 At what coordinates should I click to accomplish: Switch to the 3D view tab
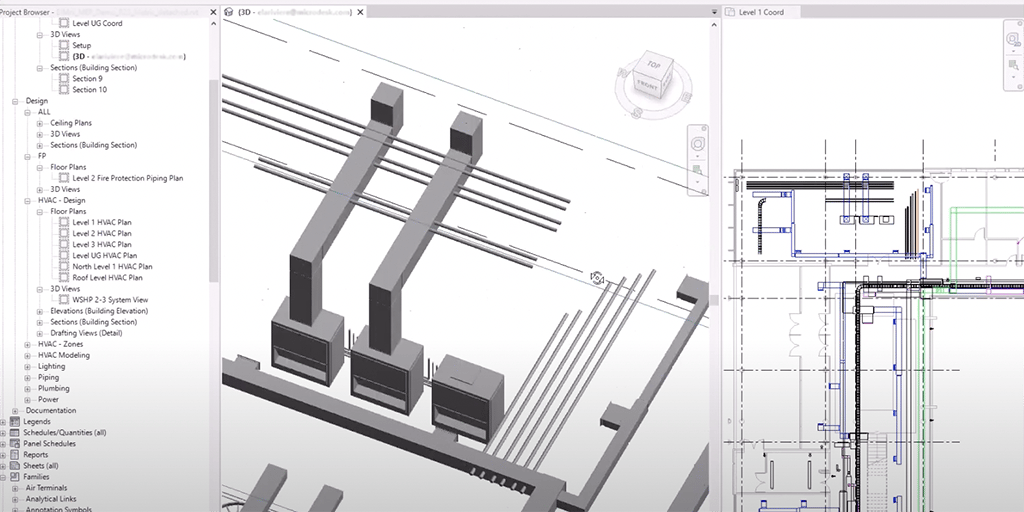(x=295, y=12)
